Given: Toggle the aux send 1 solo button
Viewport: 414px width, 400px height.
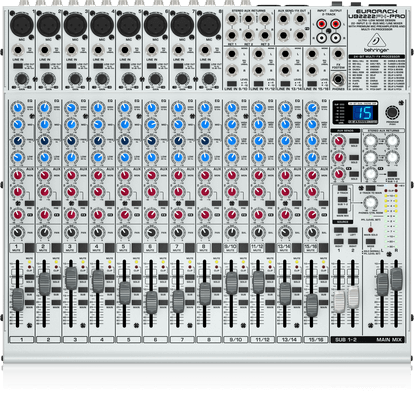Looking at the screenshot, I should click(x=354, y=141).
